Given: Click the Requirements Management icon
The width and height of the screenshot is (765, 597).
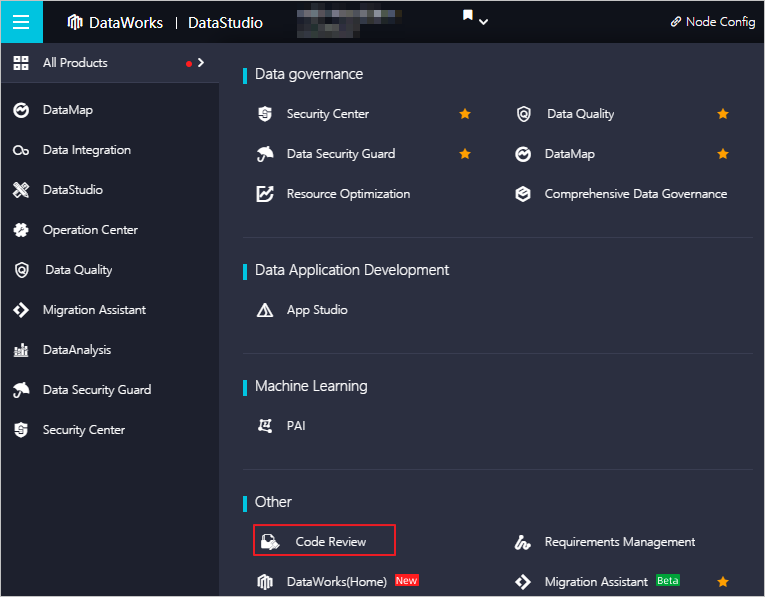Looking at the screenshot, I should click(x=523, y=542).
